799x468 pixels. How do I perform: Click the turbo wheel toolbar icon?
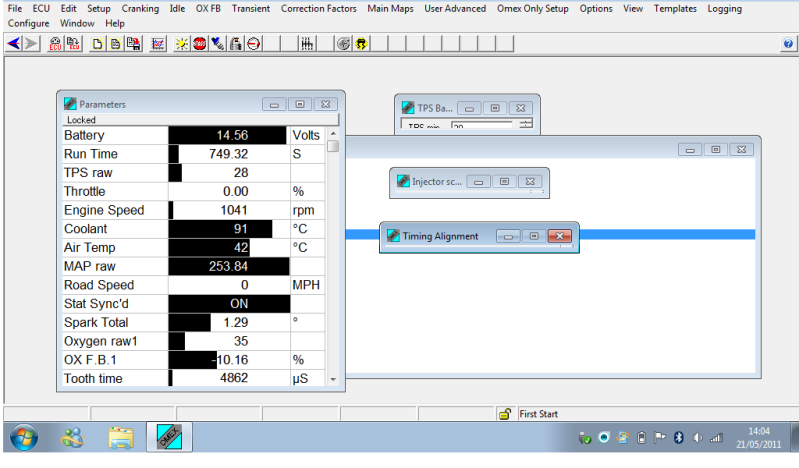pos(343,44)
